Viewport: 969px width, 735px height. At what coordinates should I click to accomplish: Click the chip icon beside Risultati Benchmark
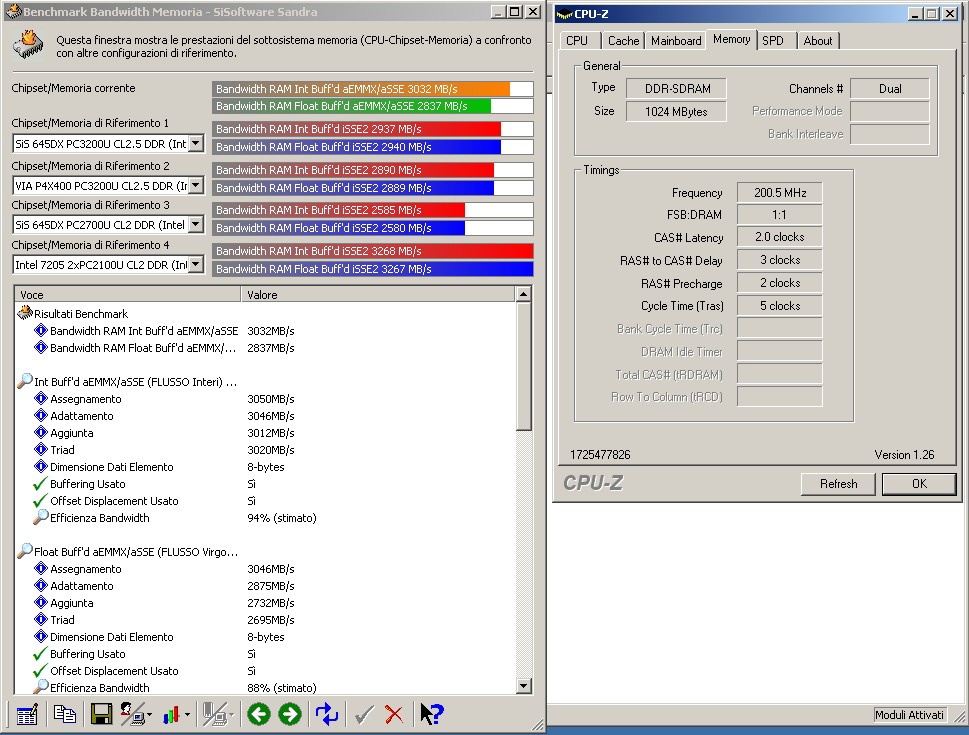pos(25,313)
